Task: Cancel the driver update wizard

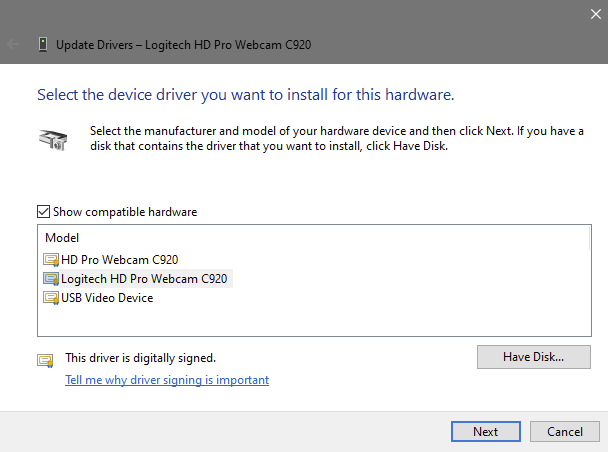Action: click(565, 431)
